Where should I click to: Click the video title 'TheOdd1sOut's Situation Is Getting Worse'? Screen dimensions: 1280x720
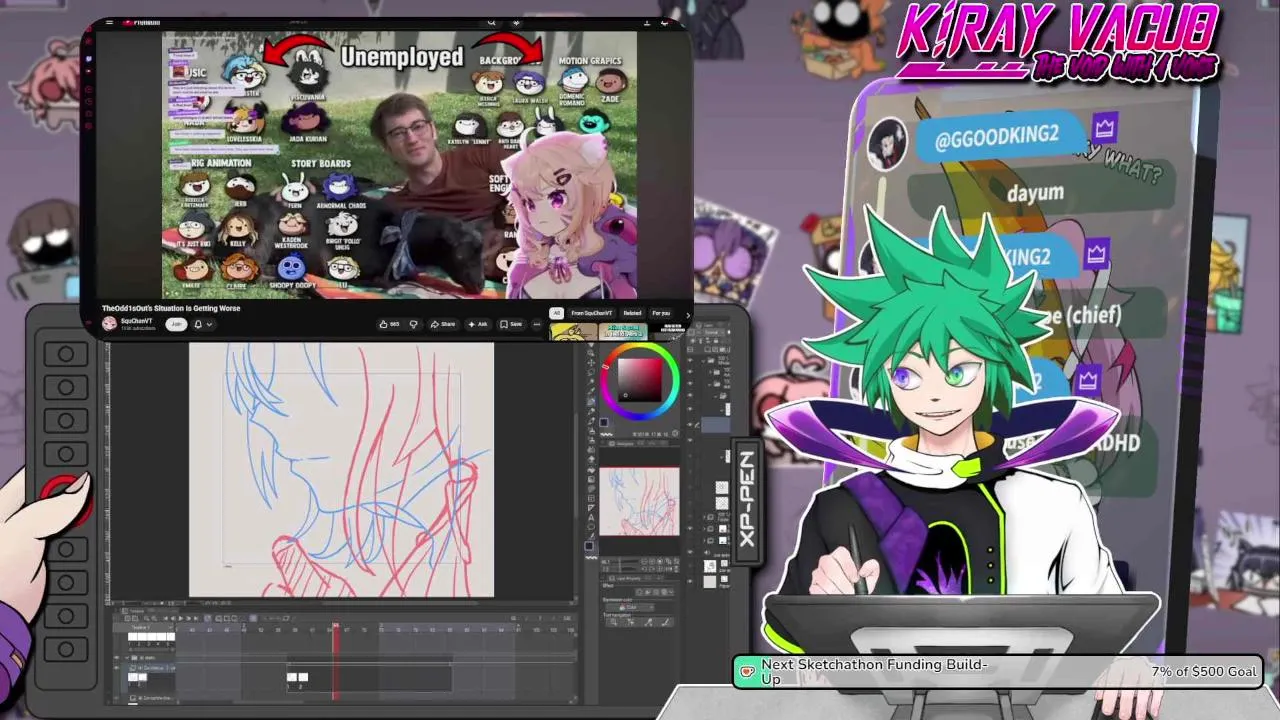point(171,308)
